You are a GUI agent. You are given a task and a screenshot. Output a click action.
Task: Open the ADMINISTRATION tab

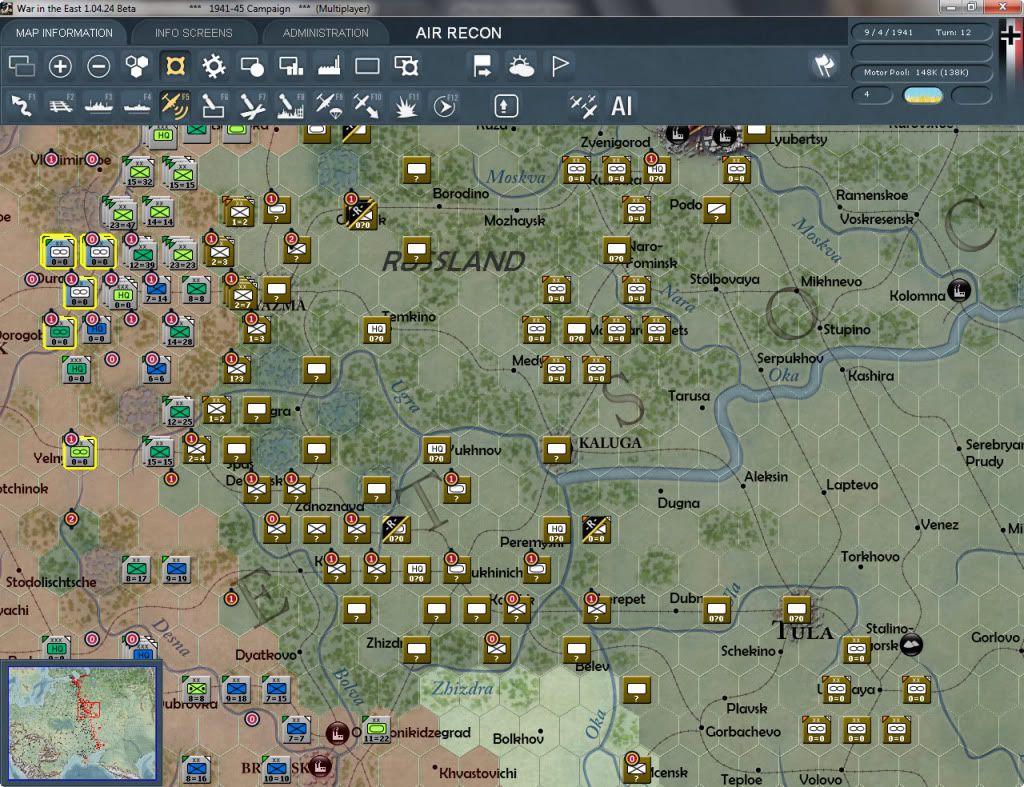[325, 33]
